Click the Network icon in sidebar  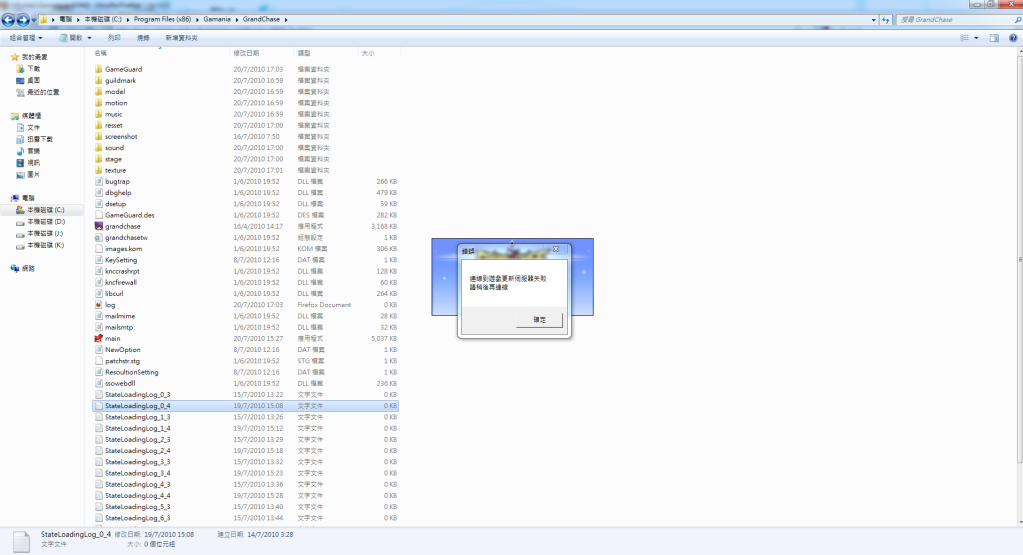click(15, 268)
